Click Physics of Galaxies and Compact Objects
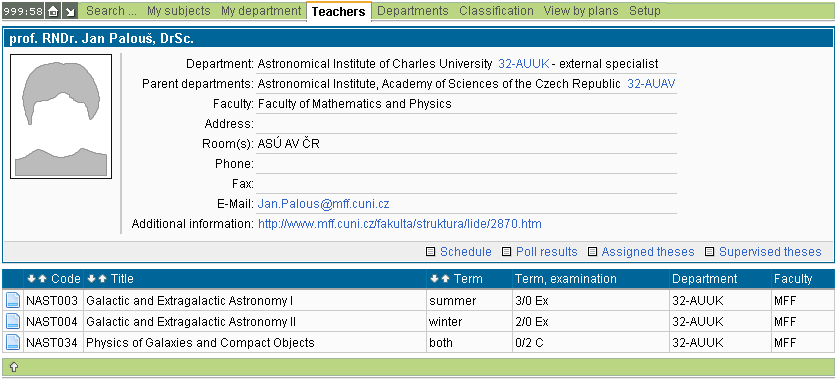 pyautogui.click(x=200, y=342)
